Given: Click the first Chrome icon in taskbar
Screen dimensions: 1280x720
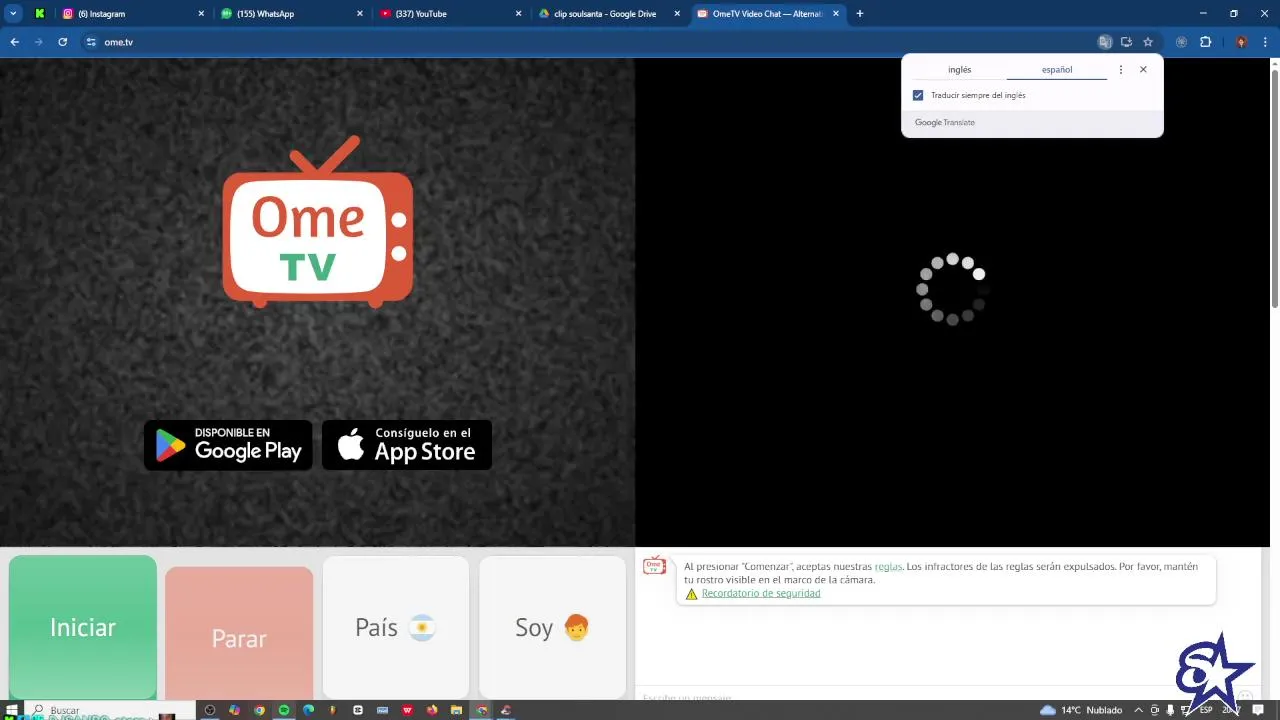Looking at the screenshot, I should (x=259, y=710).
